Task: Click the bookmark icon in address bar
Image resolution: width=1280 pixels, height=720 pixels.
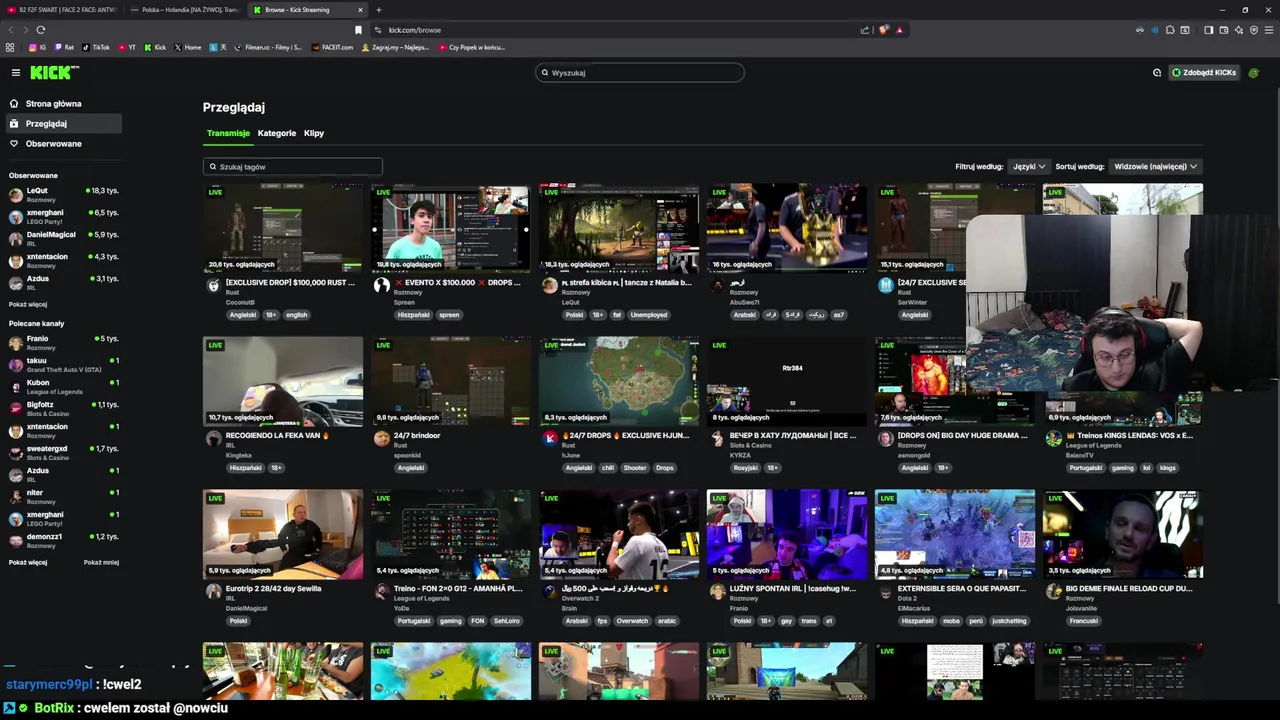Action: click(x=358, y=30)
